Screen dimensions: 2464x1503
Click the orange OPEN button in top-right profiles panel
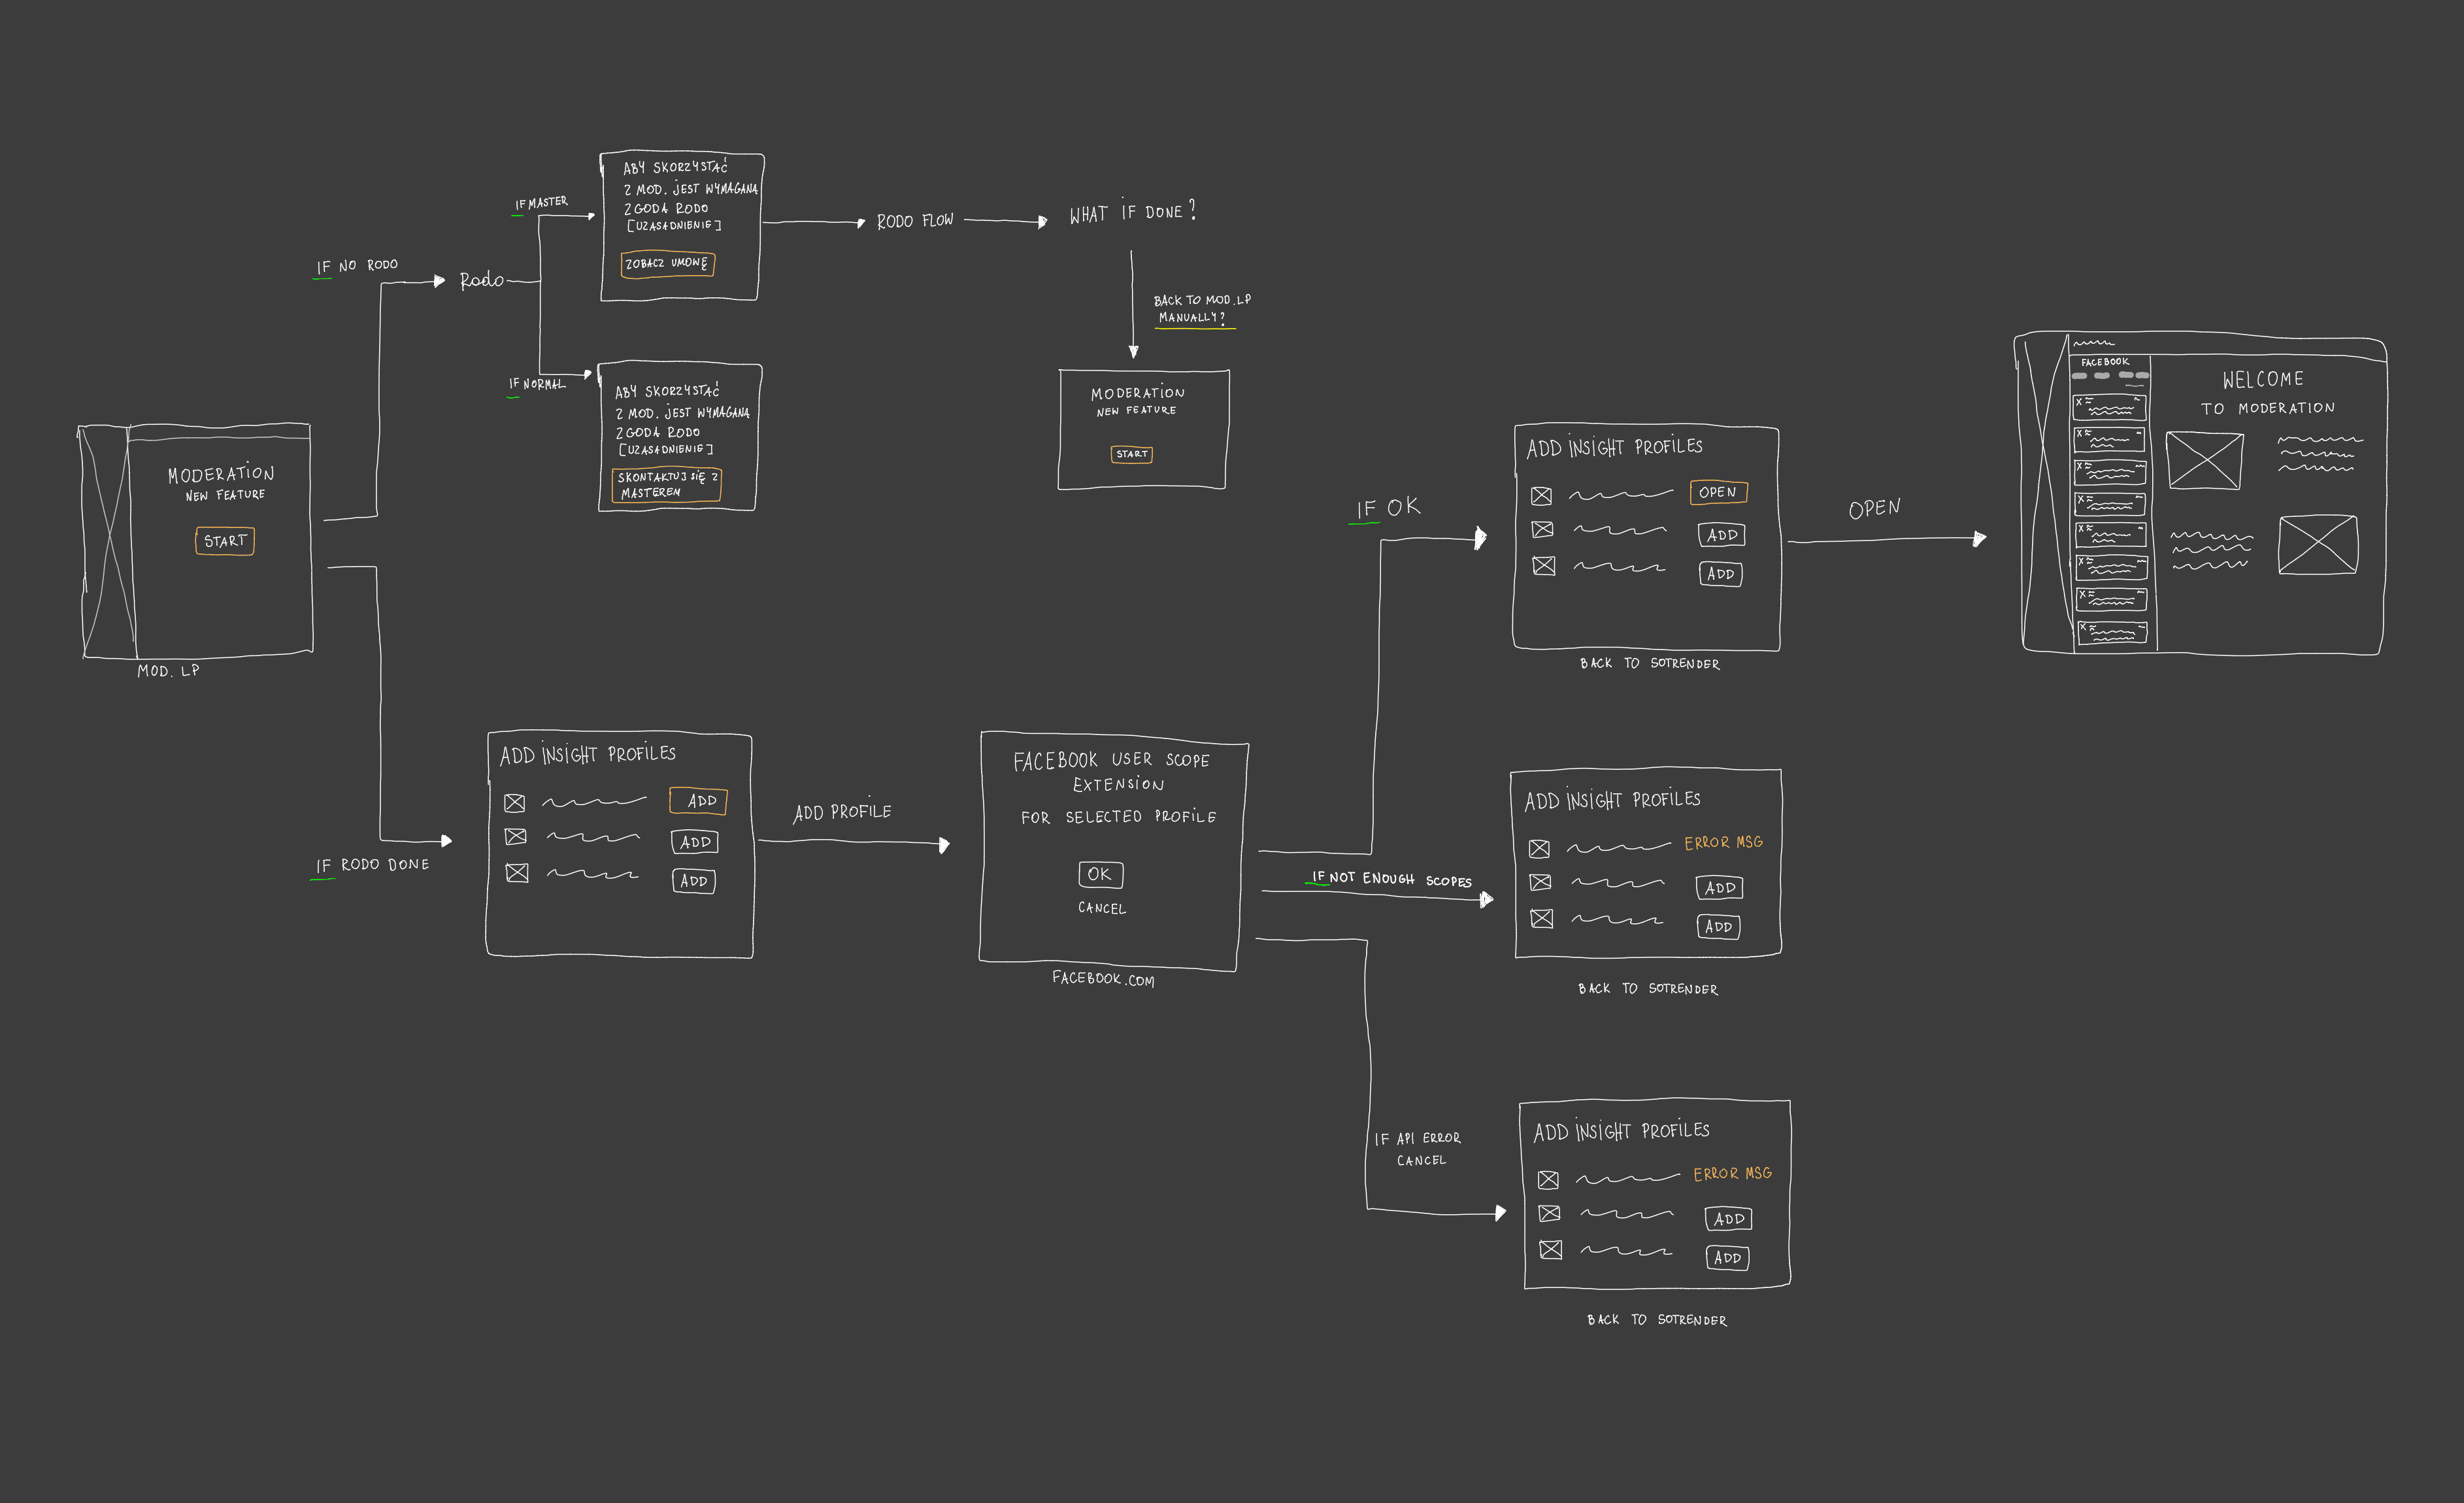1718,492
